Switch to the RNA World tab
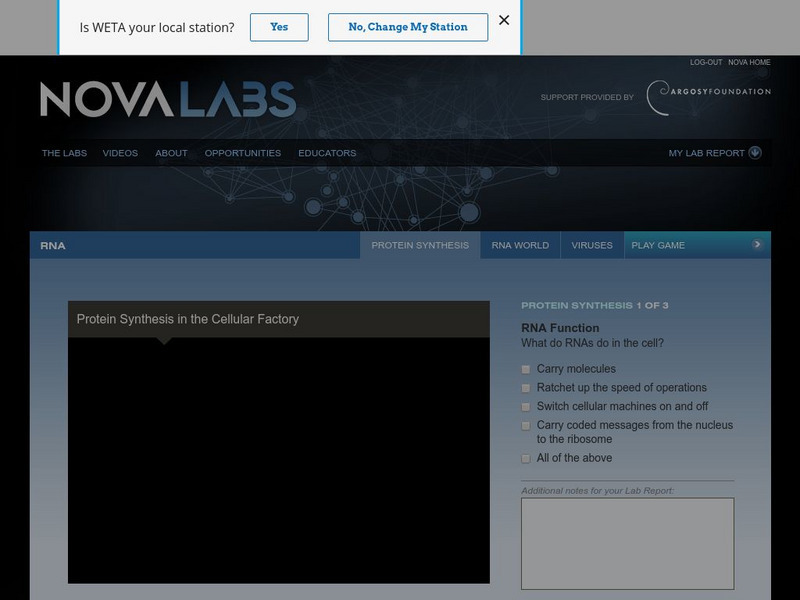Viewport: 800px width, 600px height. (520, 245)
